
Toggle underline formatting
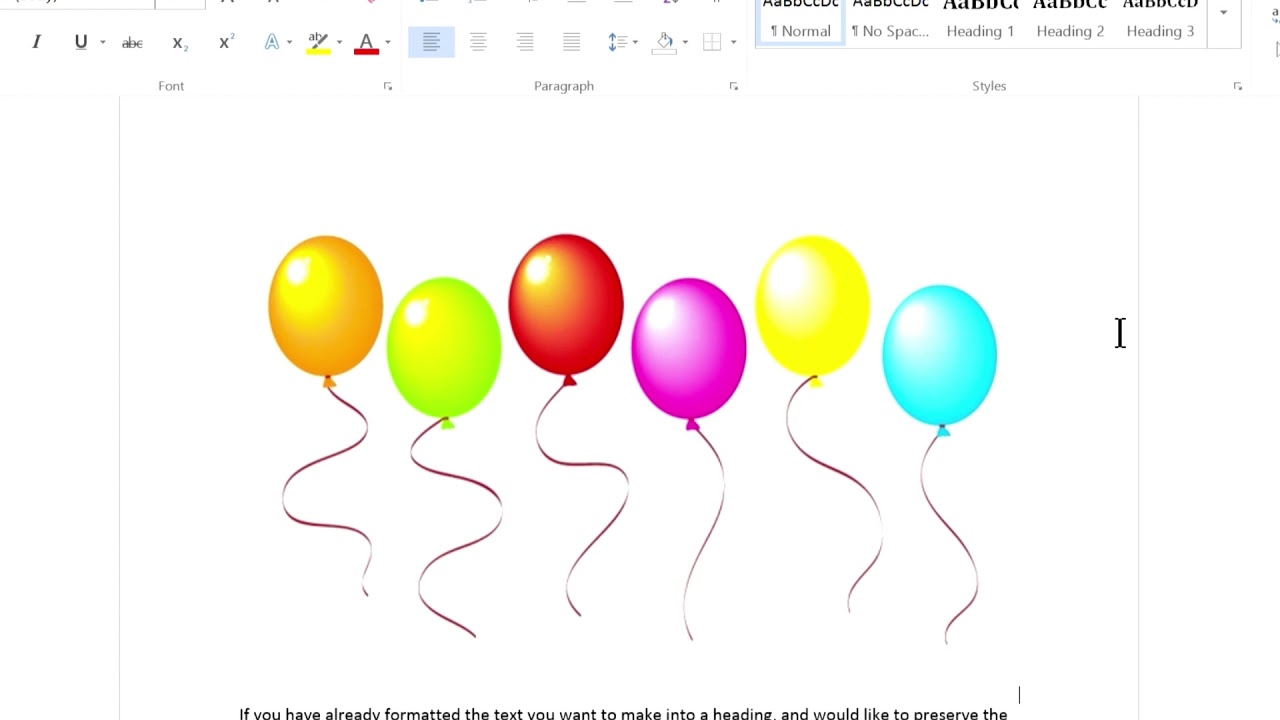pos(80,42)
